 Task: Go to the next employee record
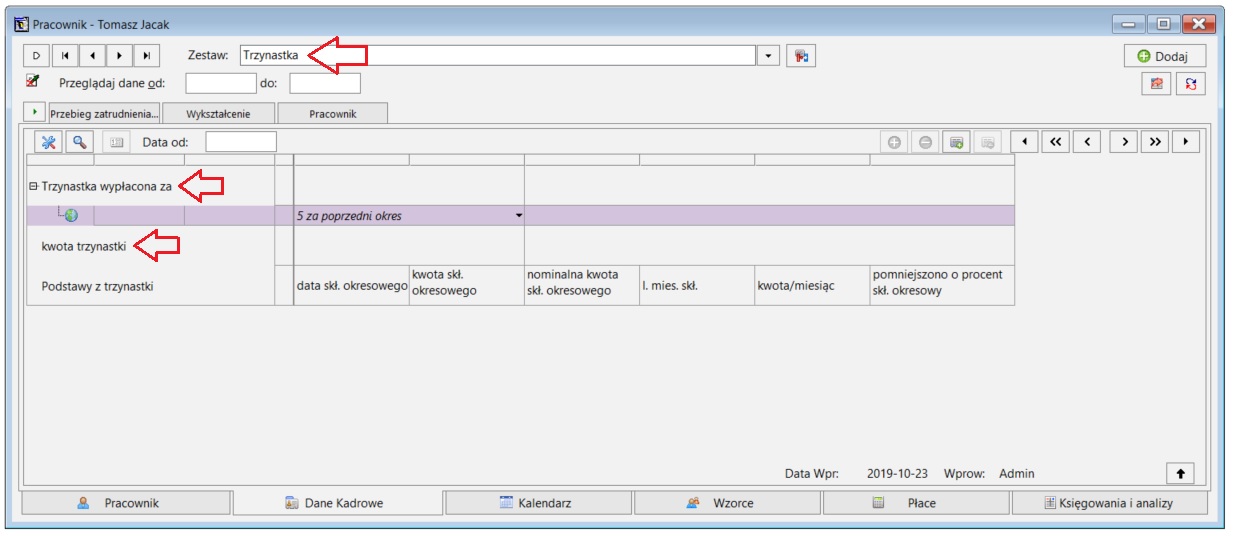(120, 56)
